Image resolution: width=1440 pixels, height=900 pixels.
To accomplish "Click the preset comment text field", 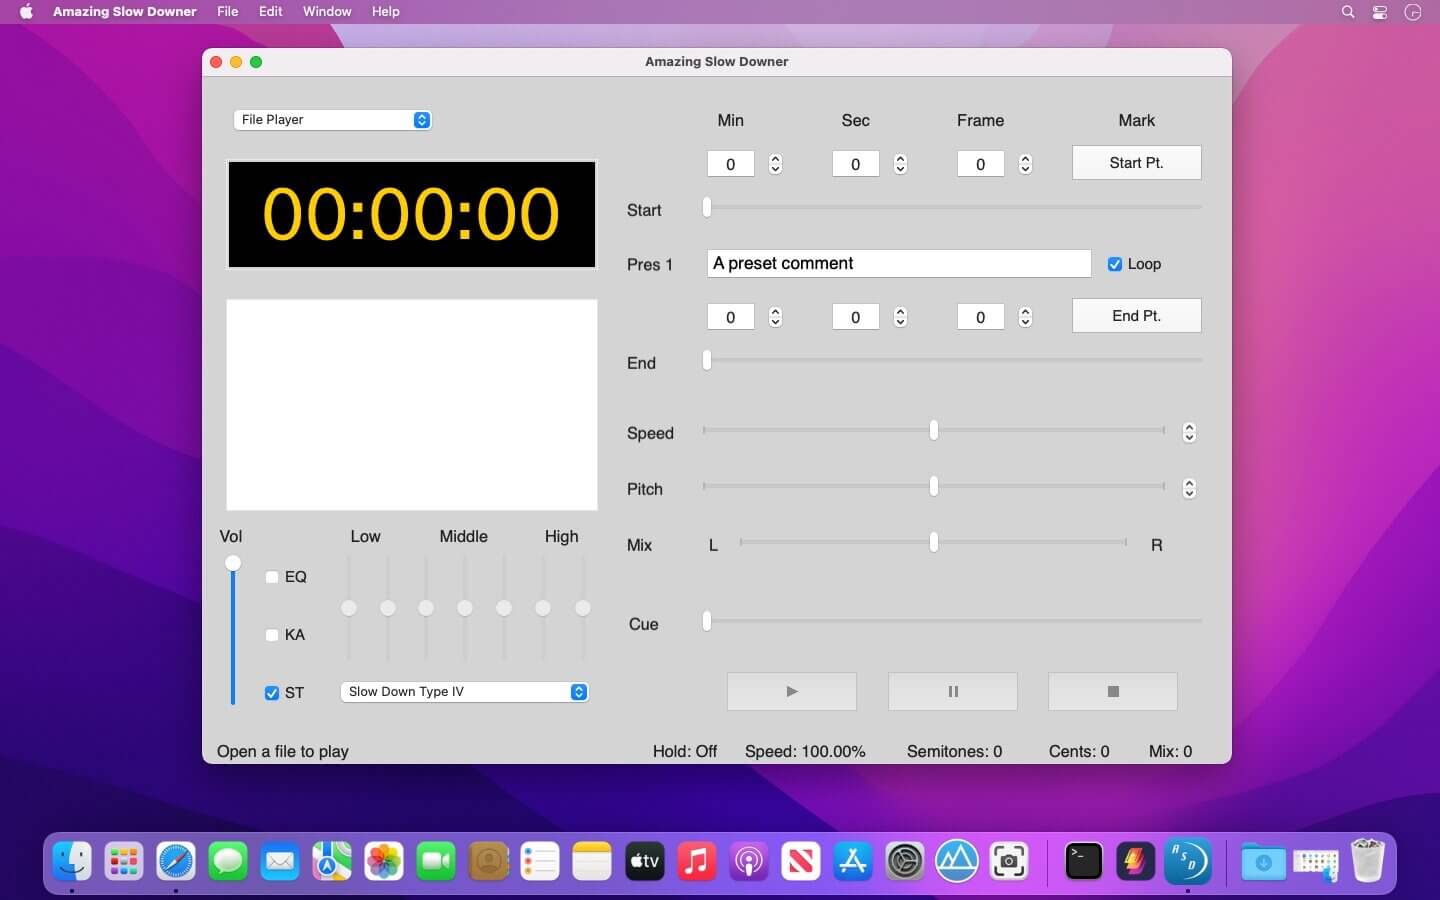I will [898, 263].
